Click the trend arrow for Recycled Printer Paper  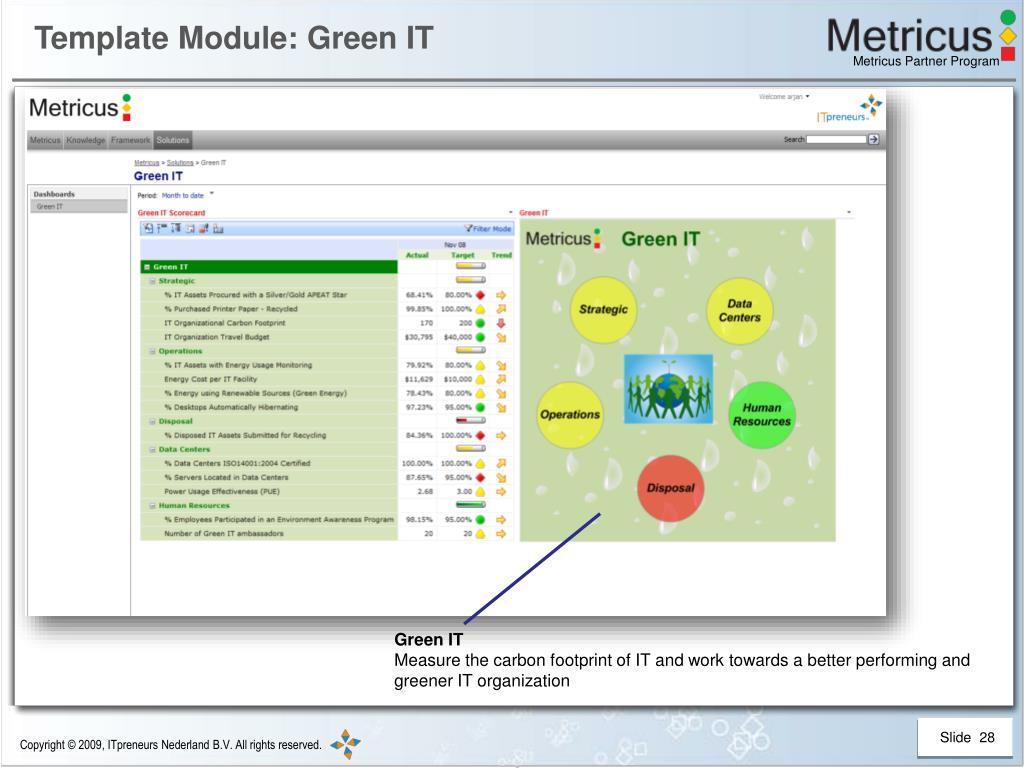pos(501,309)
